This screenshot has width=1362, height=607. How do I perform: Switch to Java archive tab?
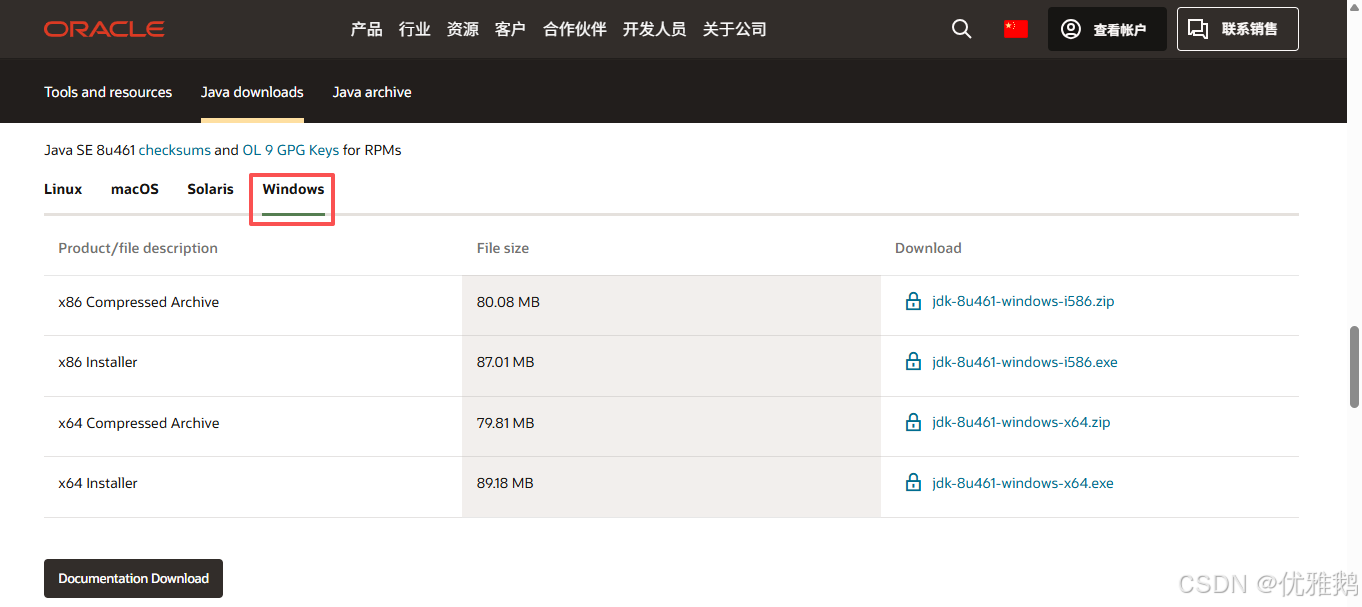[372, 92]
